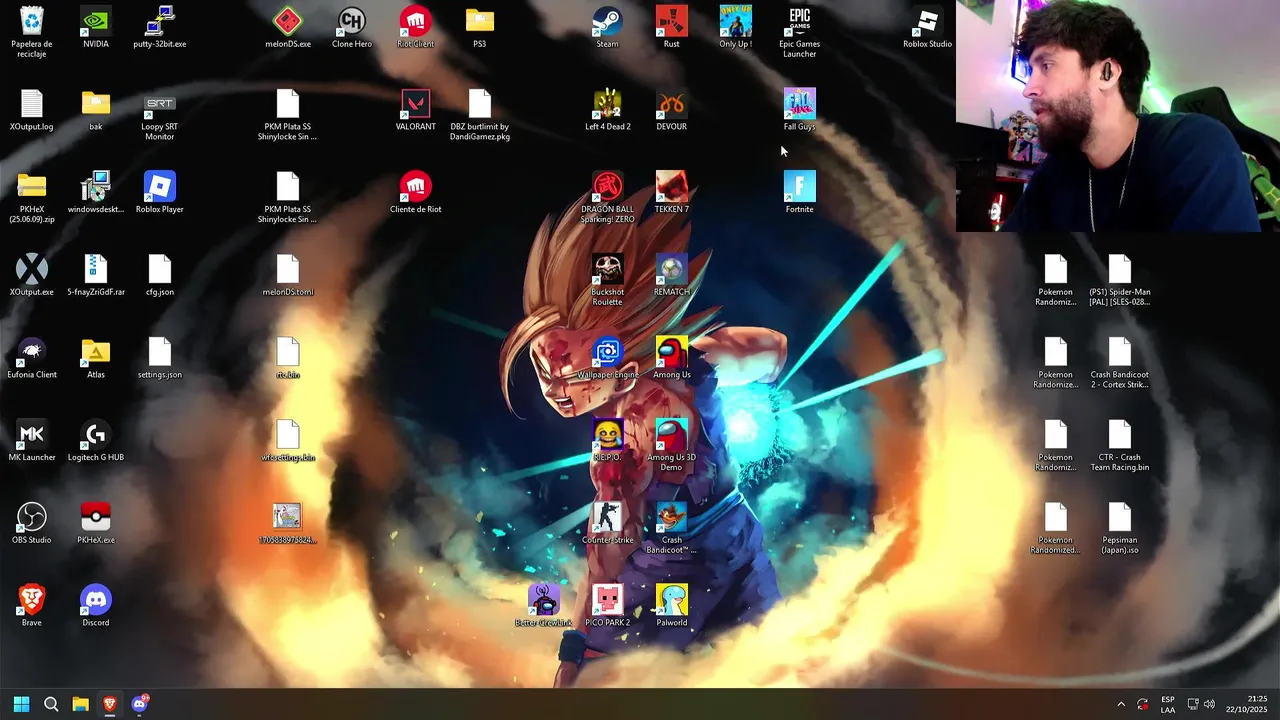Select the VALORANT shortcut
The height and width of the screenshot is (720, 1280).
(416, 104)
